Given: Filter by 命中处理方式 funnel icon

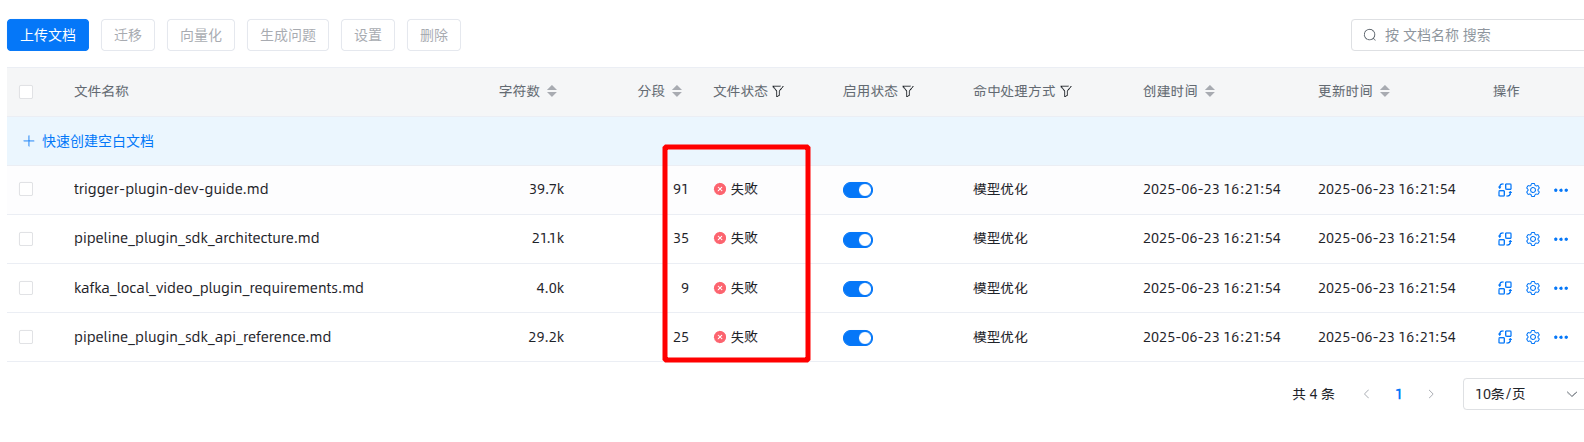Looking at the screenshot, I should (x=1066, y=91).
